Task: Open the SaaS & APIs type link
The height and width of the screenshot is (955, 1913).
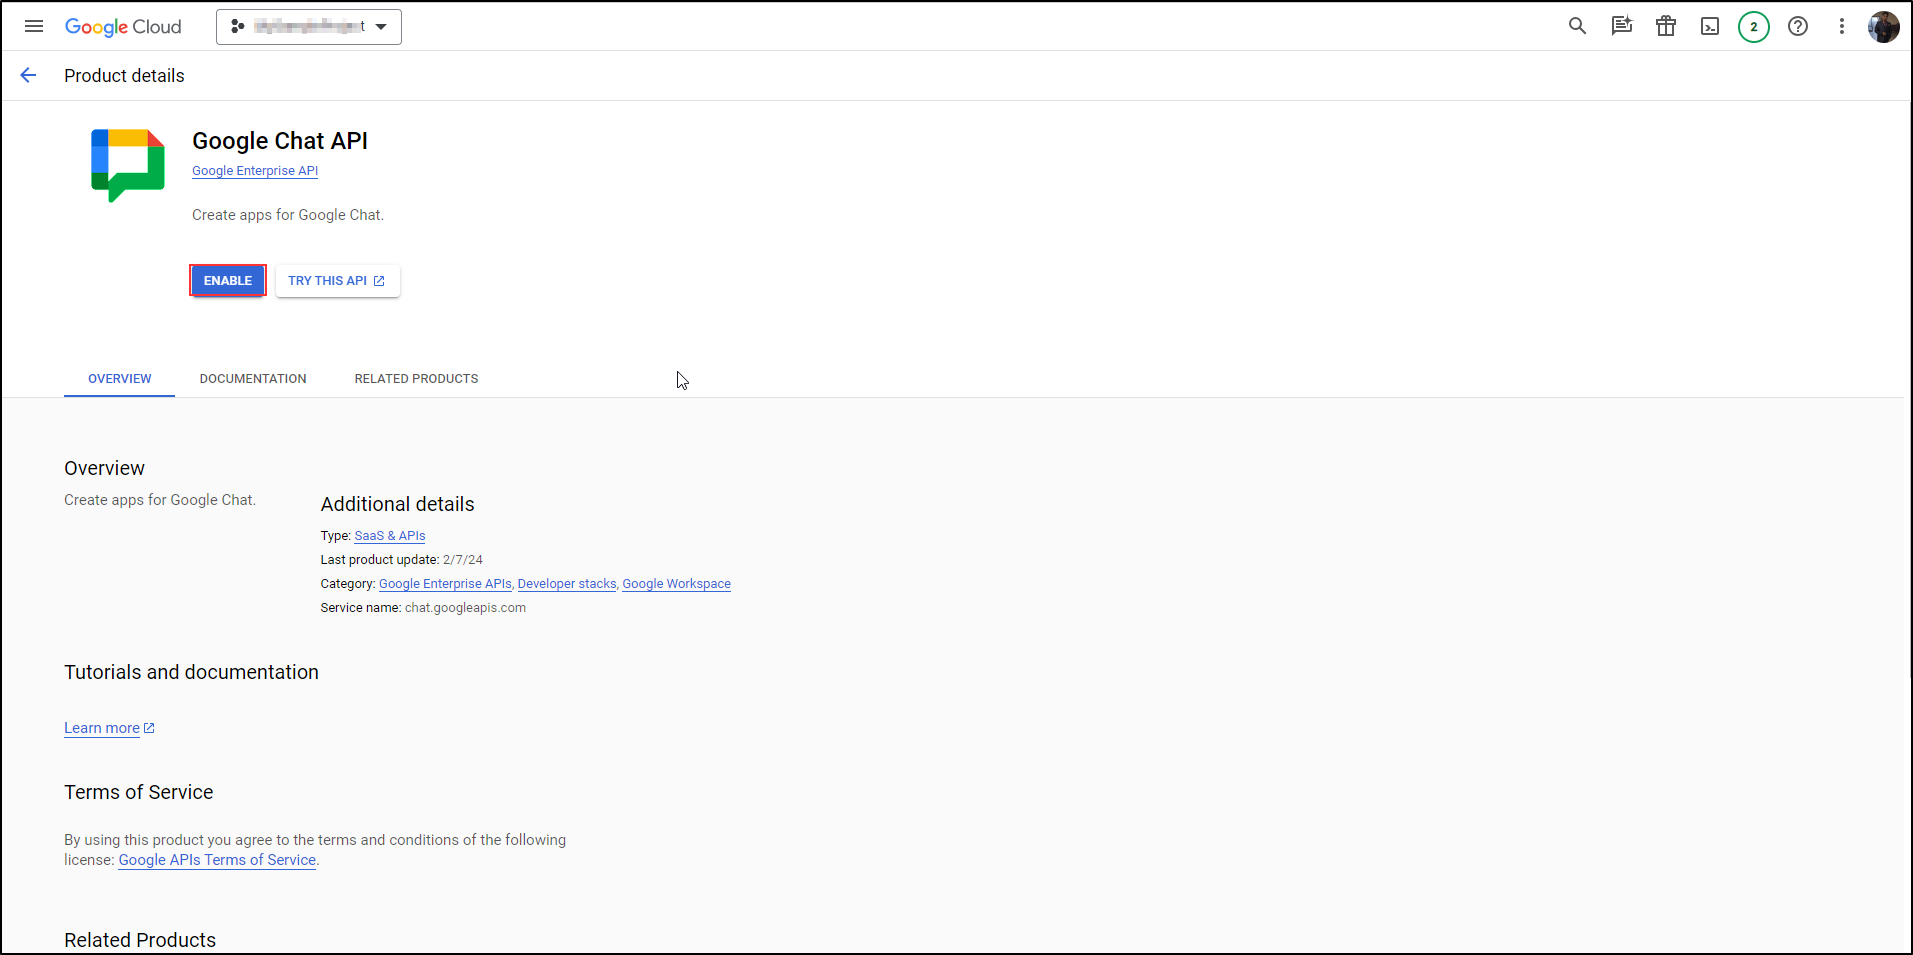Action: tap(390, 536)
